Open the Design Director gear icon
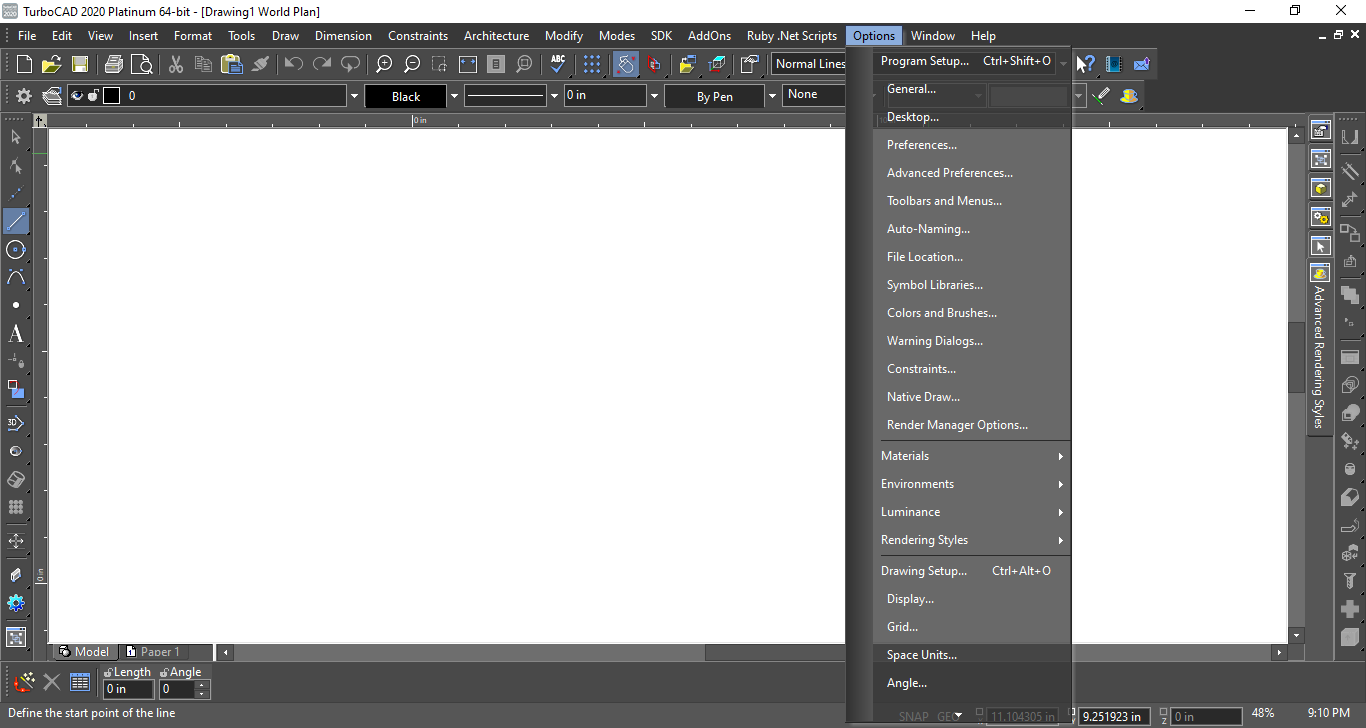 pos(24,96)
